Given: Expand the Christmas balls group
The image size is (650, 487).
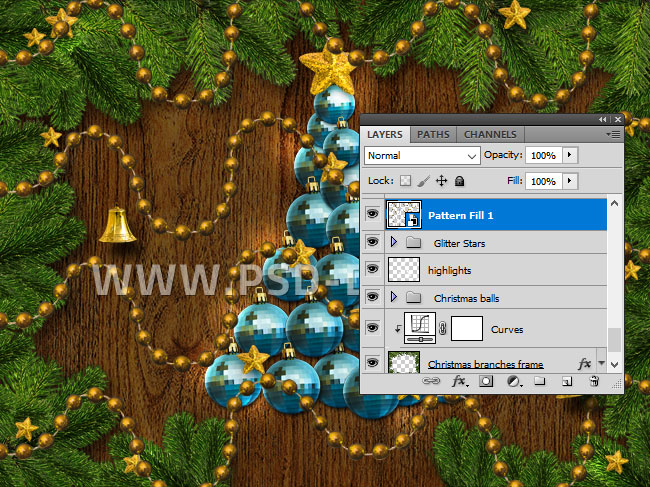Looking at the screenshot, I should [x=393, y=297].
